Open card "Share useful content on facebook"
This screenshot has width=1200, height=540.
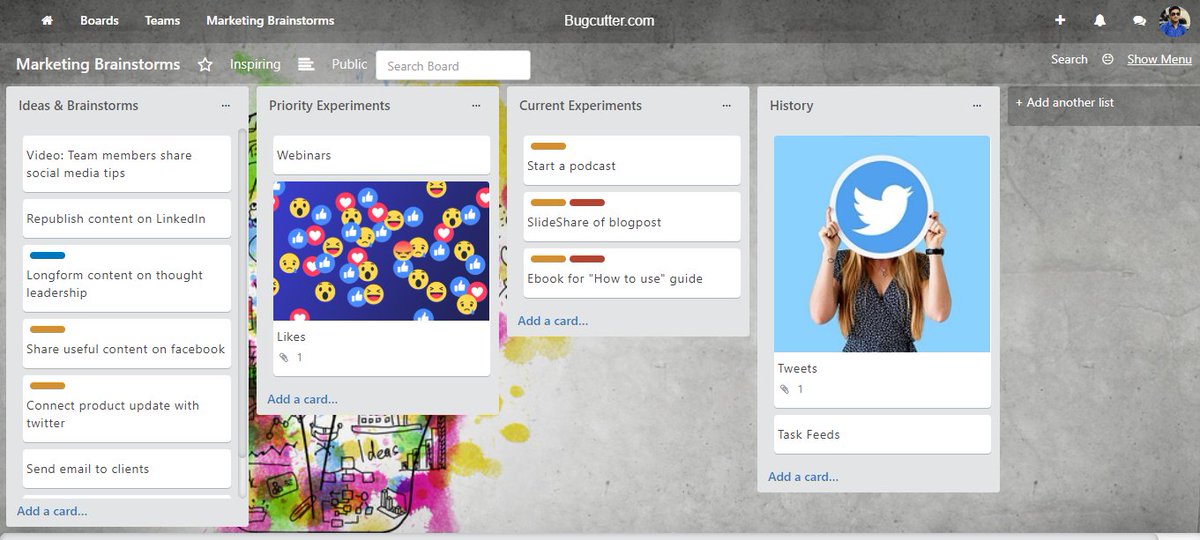[127, 343]
